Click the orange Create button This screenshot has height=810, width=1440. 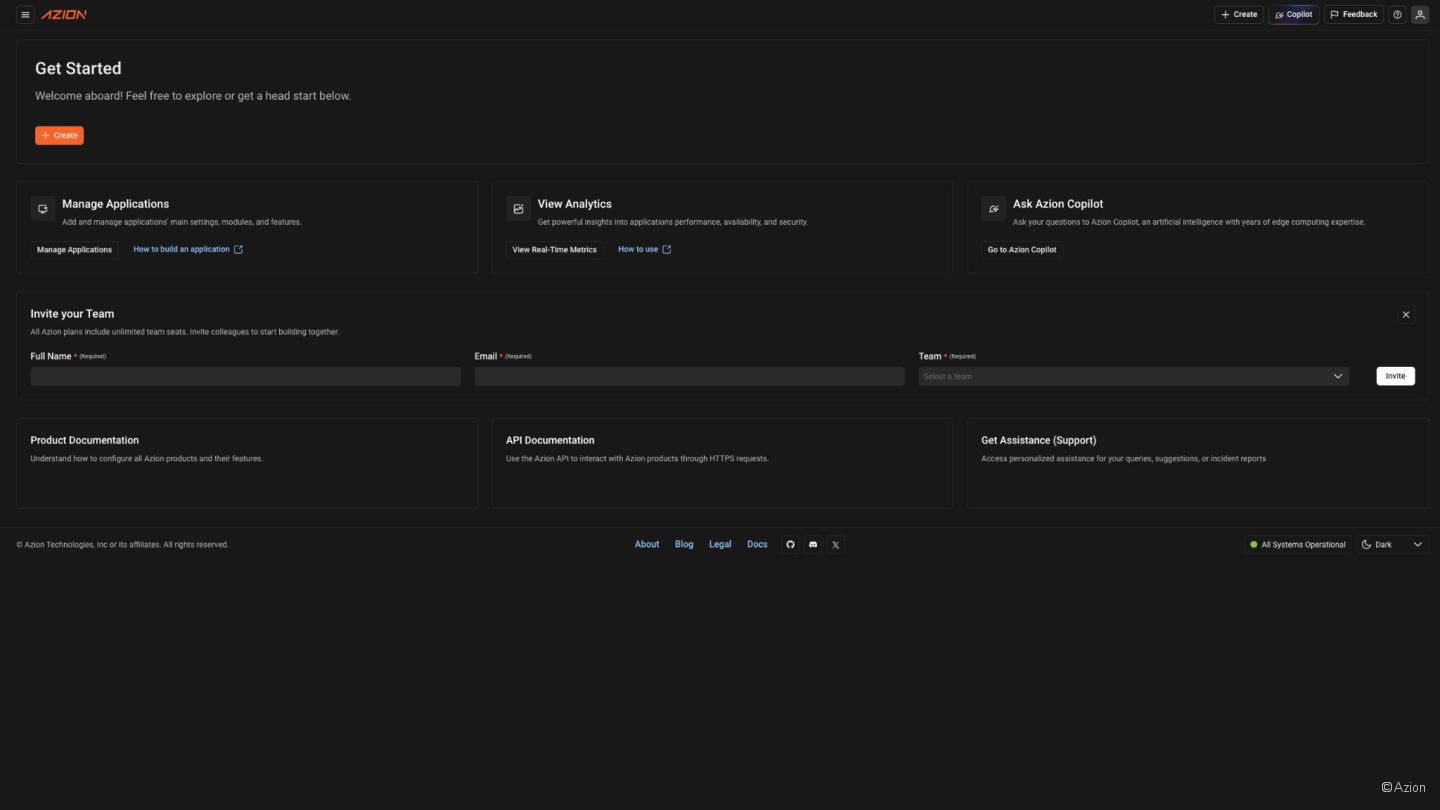[x=59, y=135]
